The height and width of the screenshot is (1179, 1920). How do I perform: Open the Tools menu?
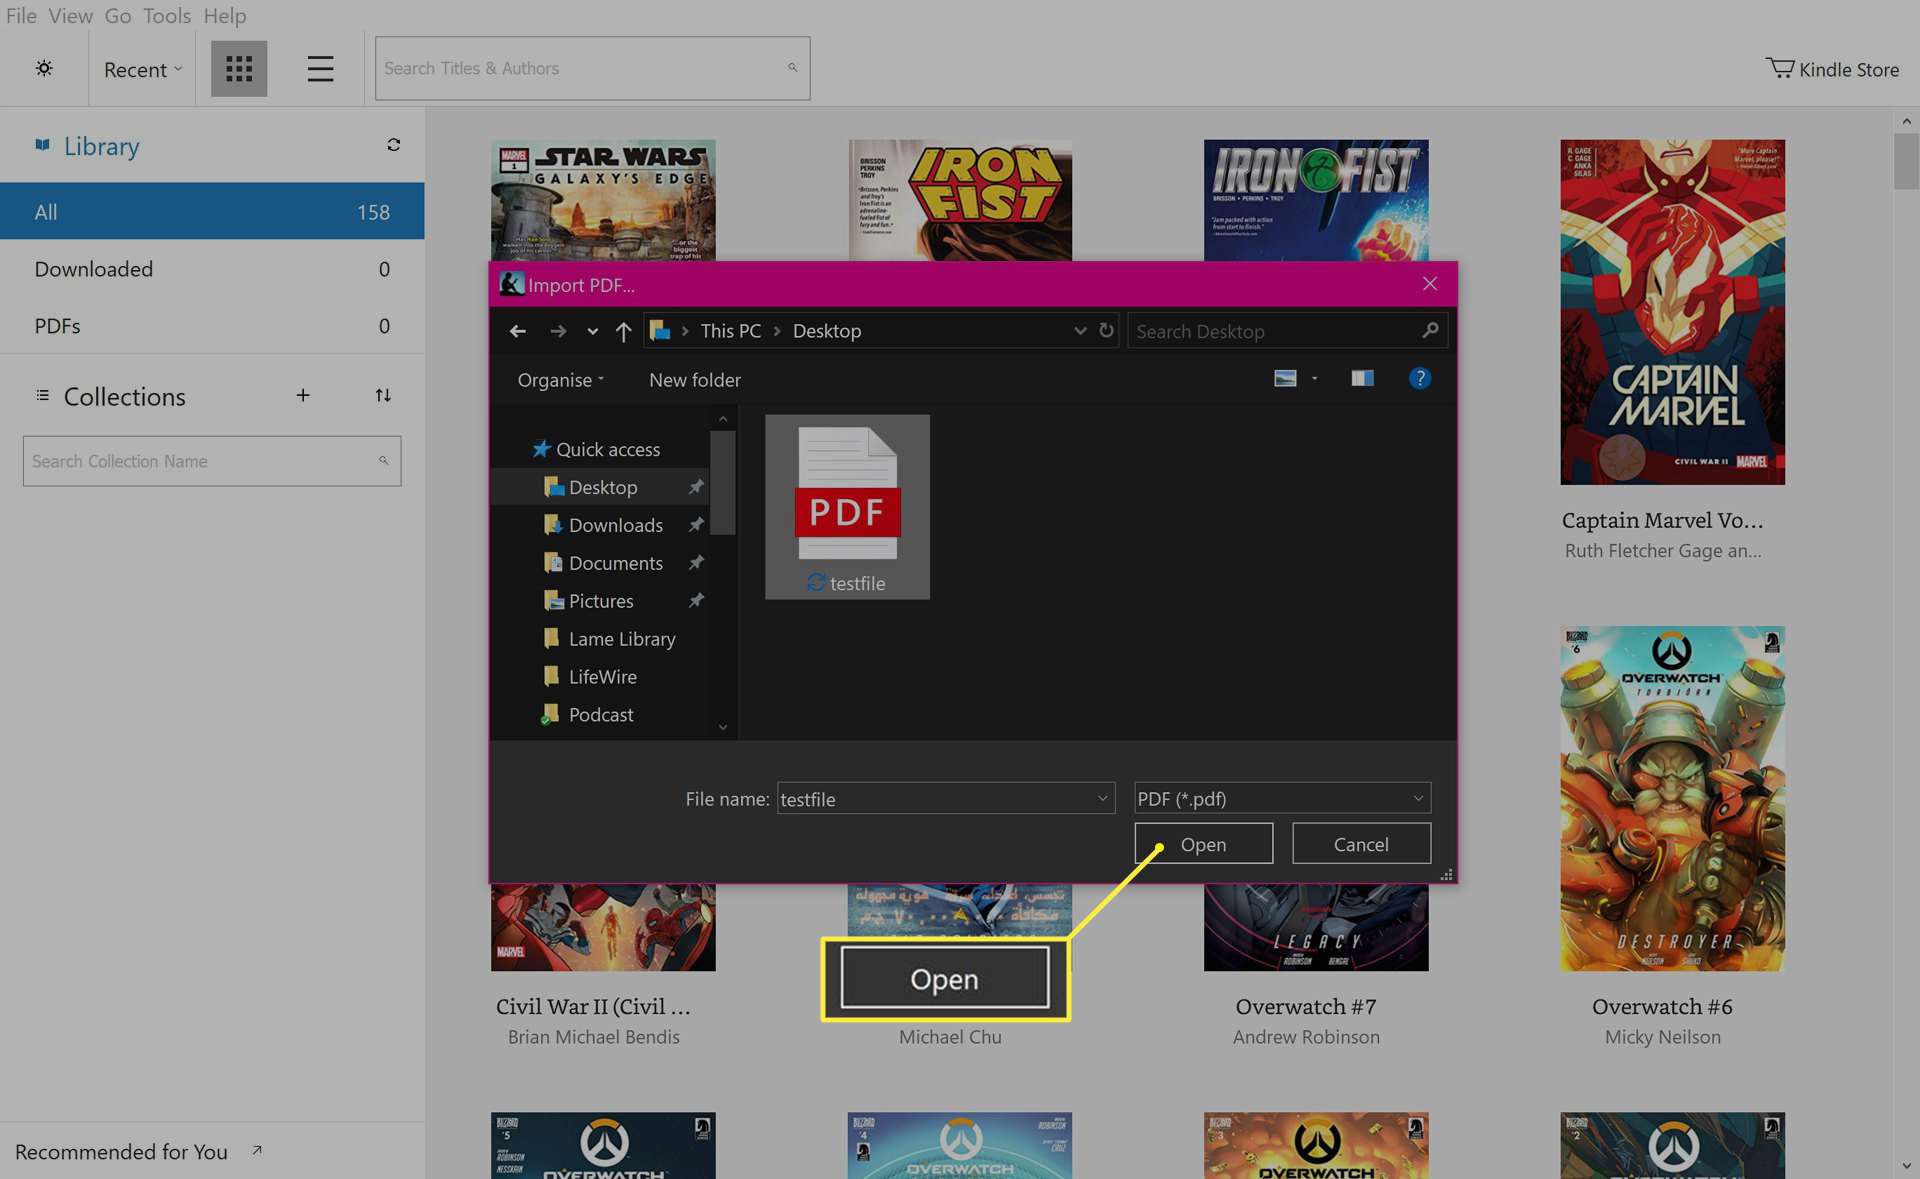click(x=166, y=16)
